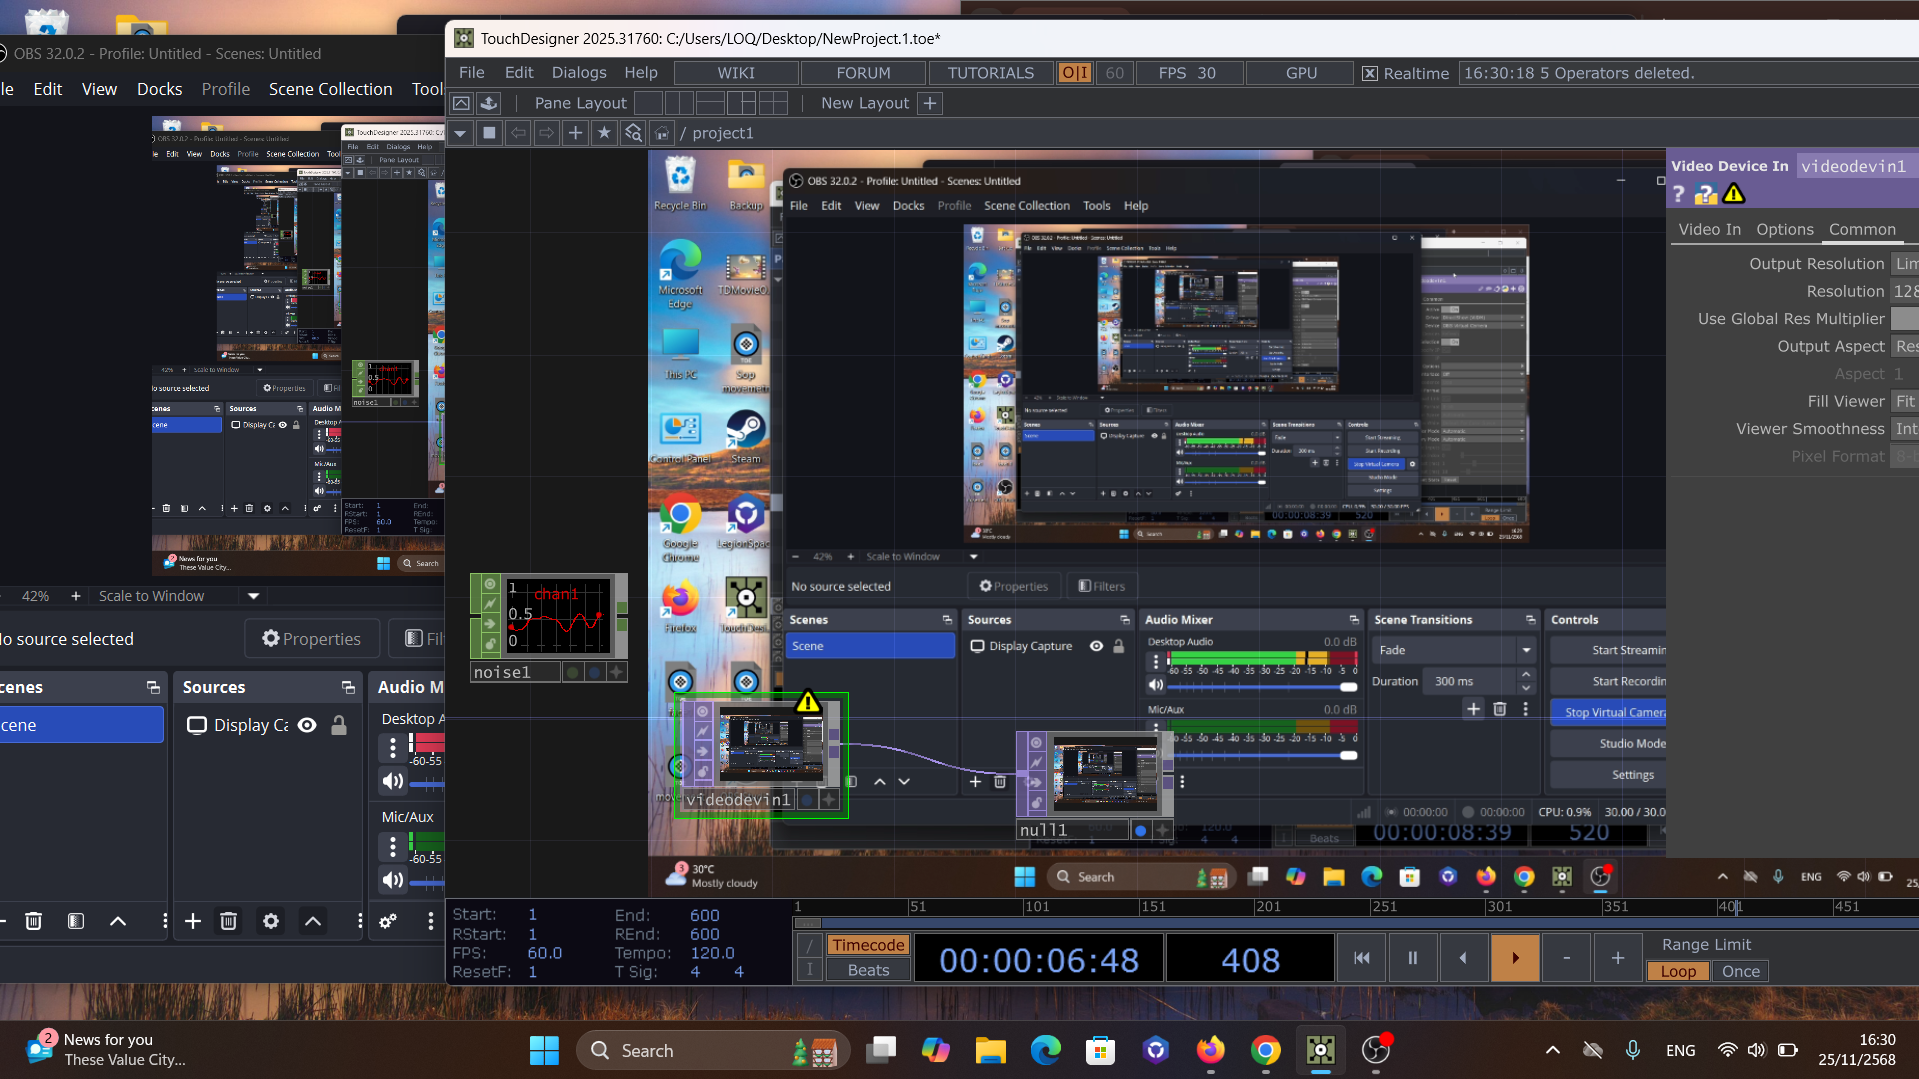Hide the Display Capture source

(x=308, y=725)
